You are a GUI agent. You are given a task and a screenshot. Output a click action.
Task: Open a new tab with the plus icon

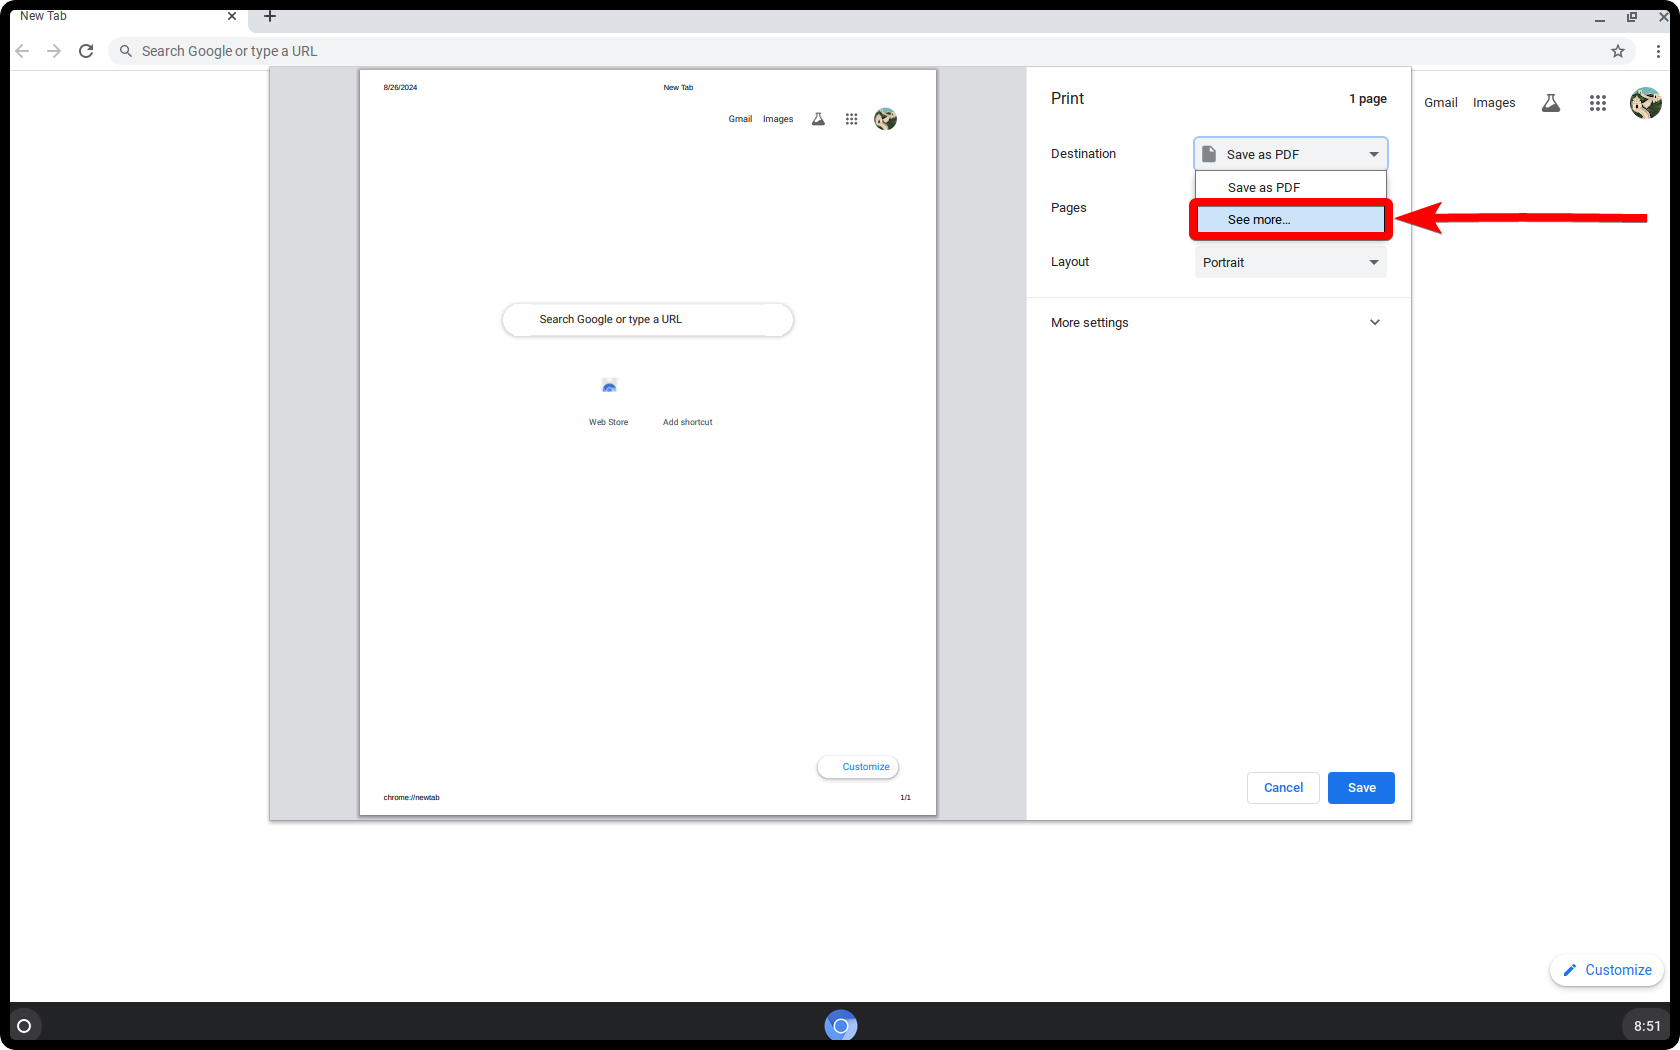tap(270, 16)
